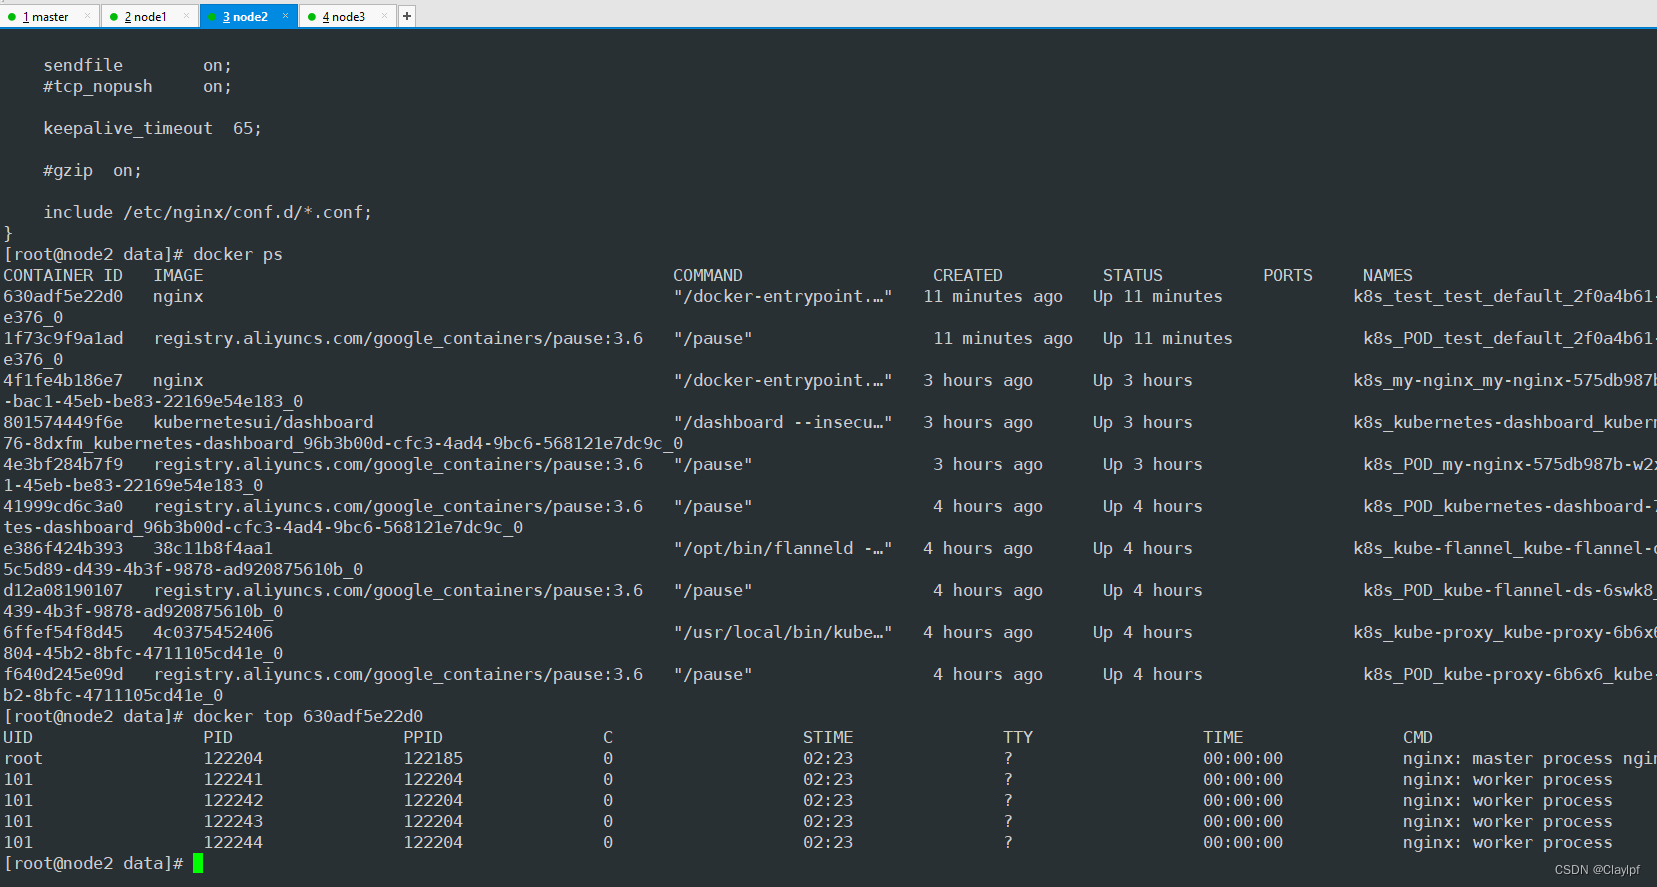Image resolution: width=1657 pixels, height=887 pixels.
Task: Click the 'STIME' column header
Action: (x=828, y=737)
